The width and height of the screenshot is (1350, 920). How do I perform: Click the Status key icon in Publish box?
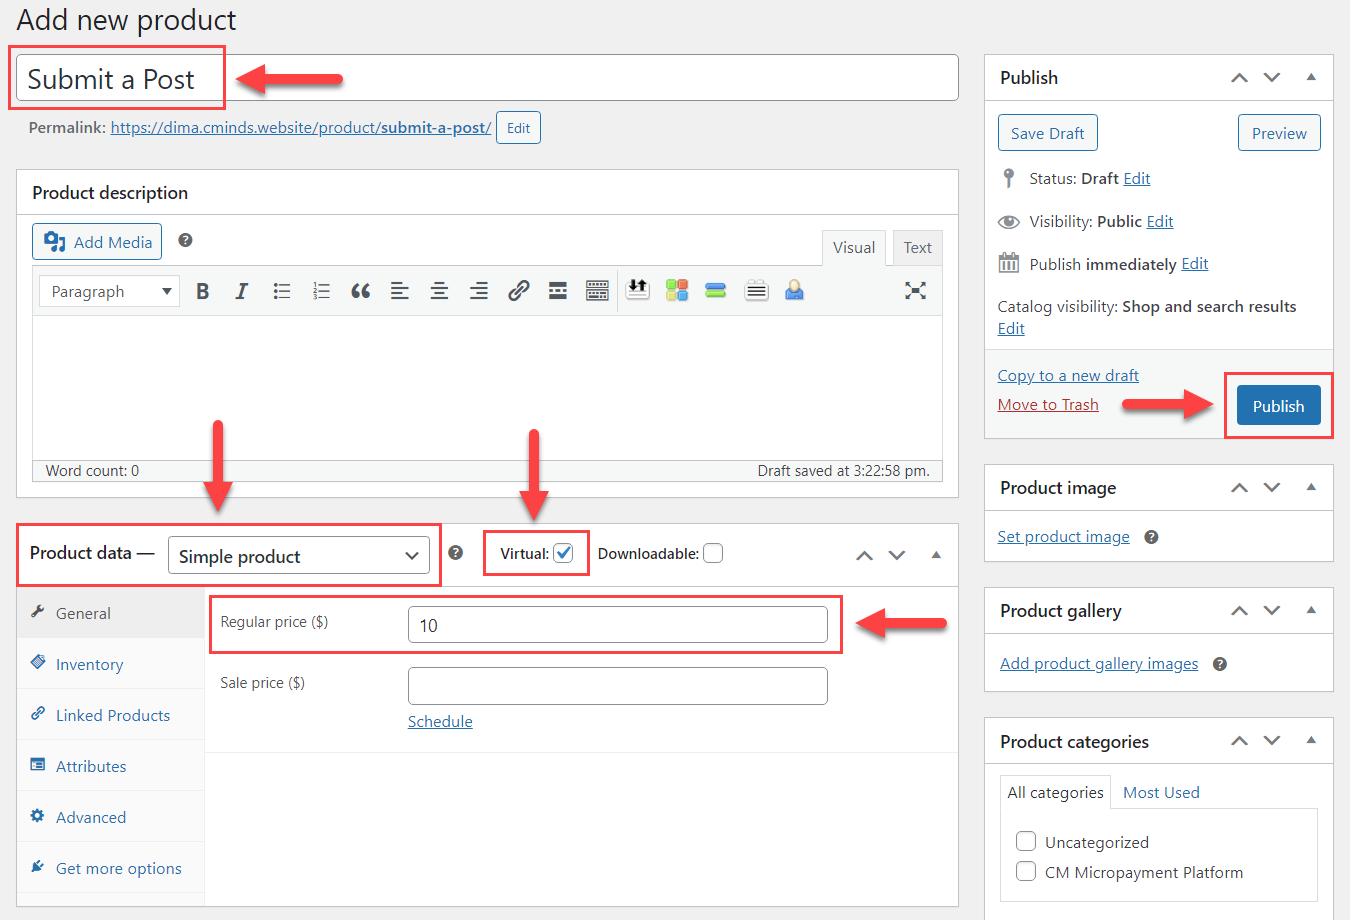click(x=1009, y=178)
